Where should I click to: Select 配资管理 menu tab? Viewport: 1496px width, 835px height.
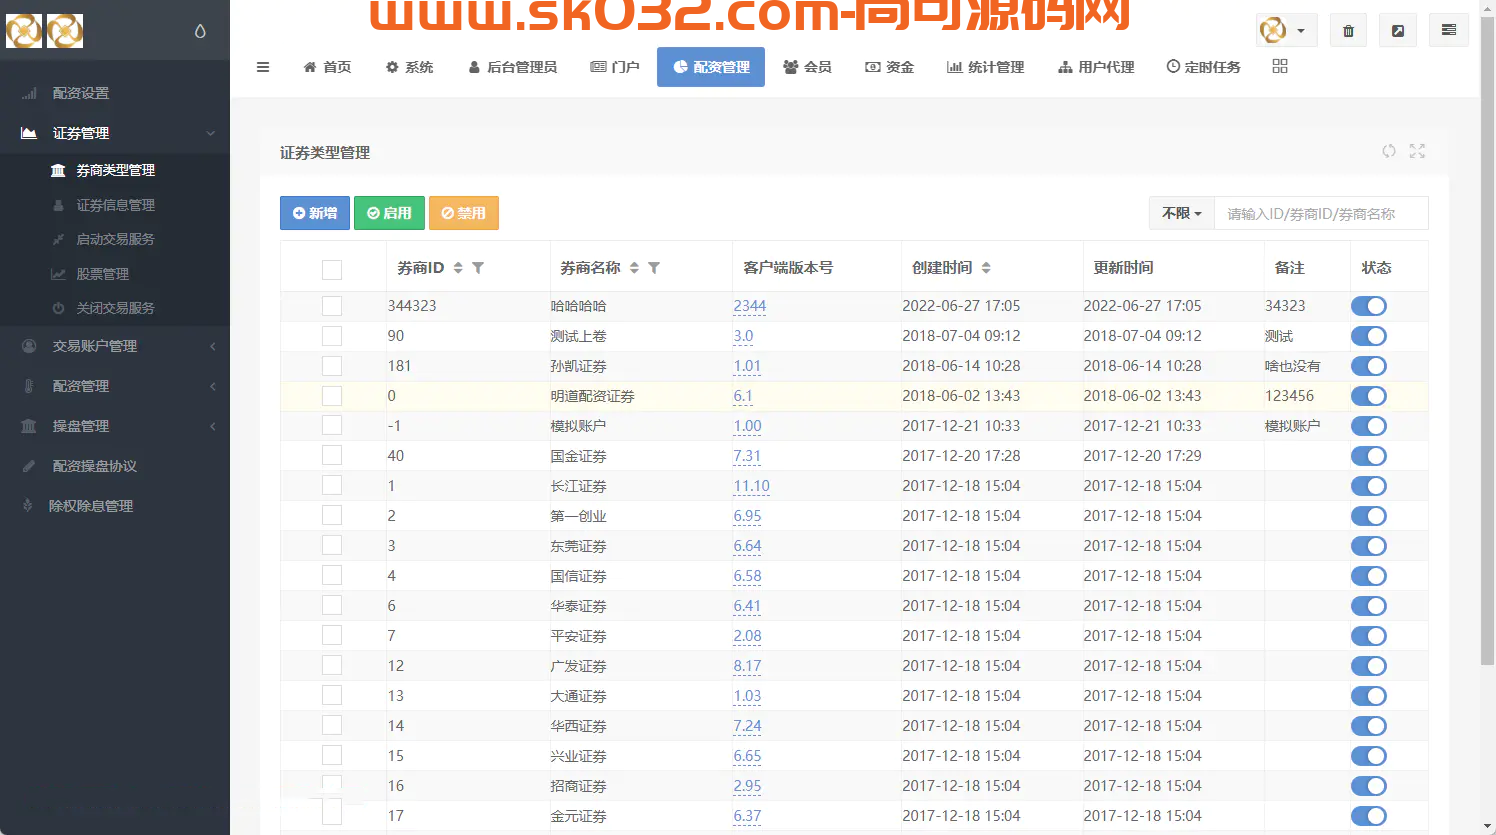click(711, 67)
